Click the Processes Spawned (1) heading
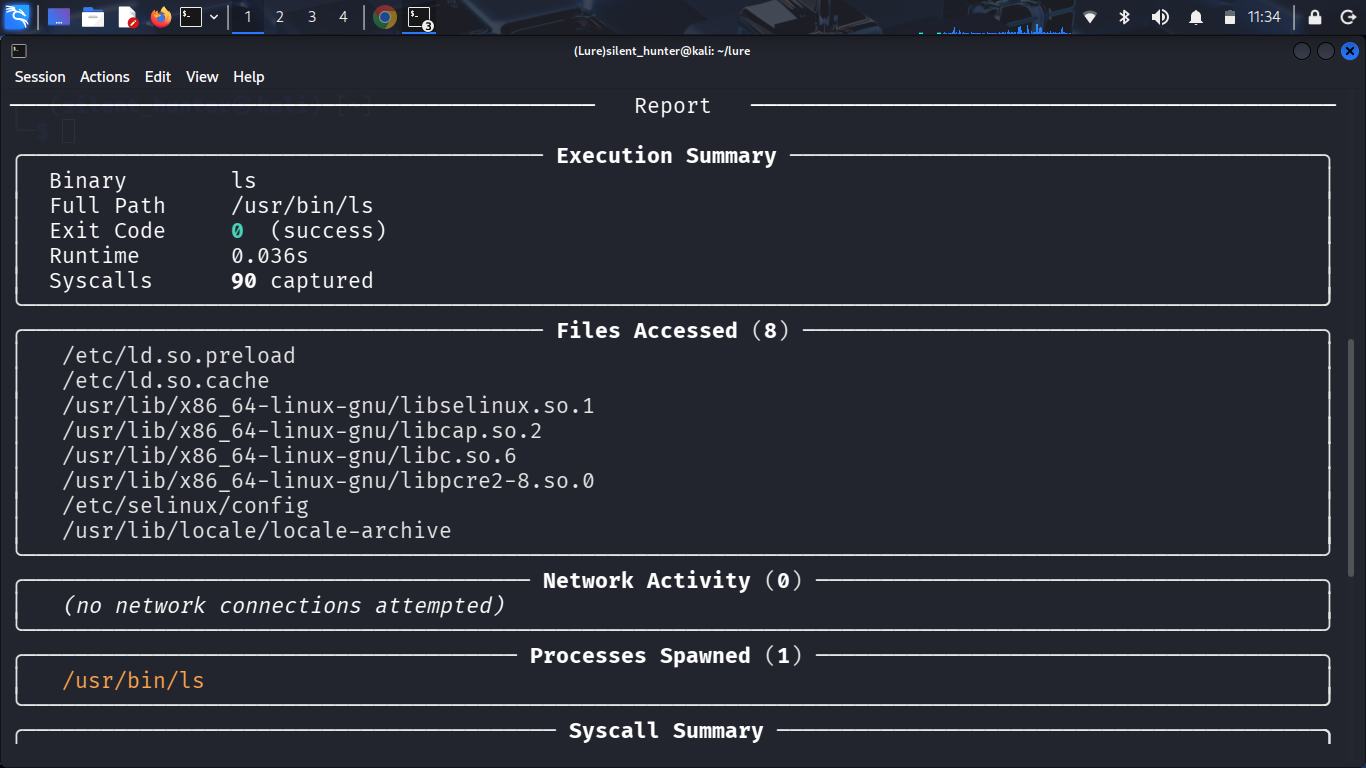 666,656
